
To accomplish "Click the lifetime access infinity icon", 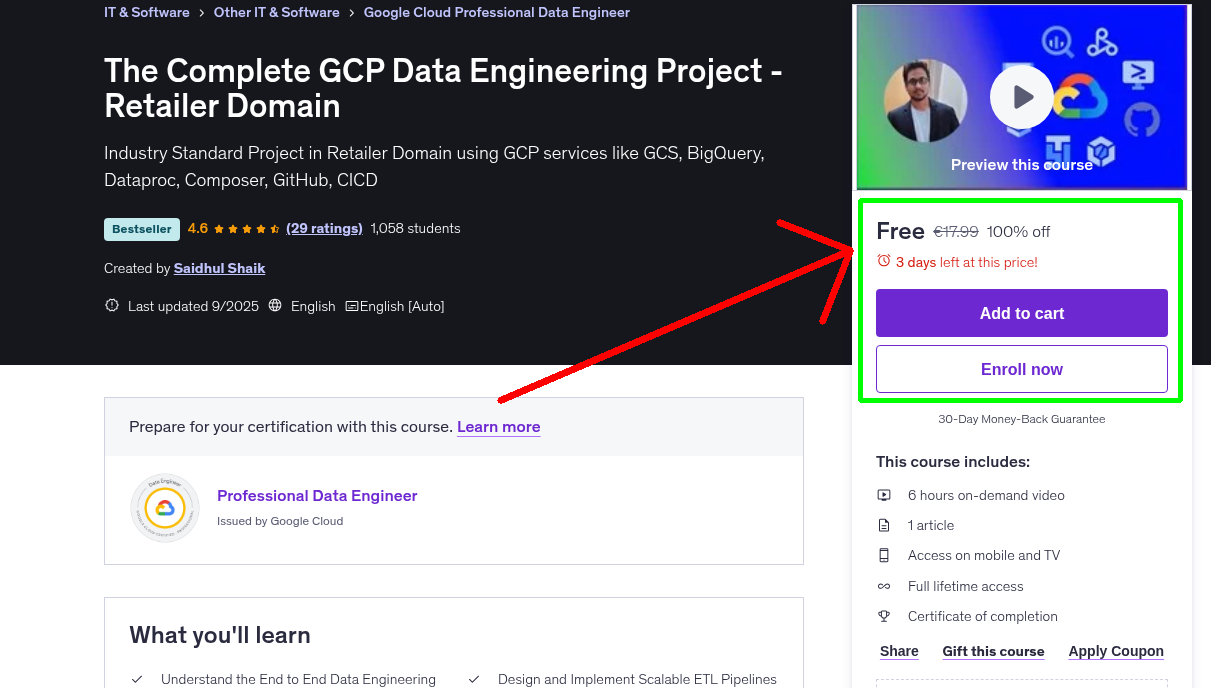I will pyautogui.click(x=884, y=585).
